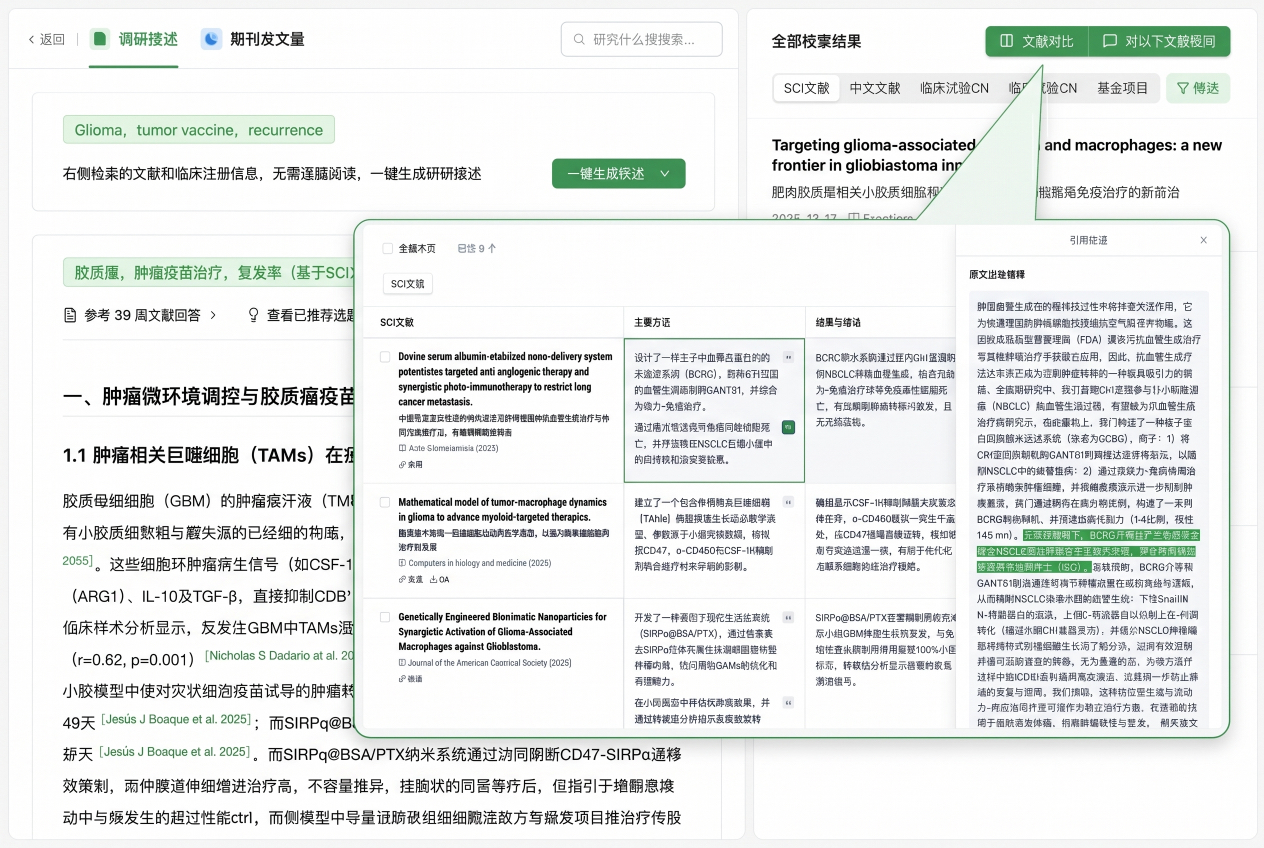Check the 'Dovine serum albumin' row checkbox
The width and height of the screenshot is (1264, 848).
click(x=385, y=357)
